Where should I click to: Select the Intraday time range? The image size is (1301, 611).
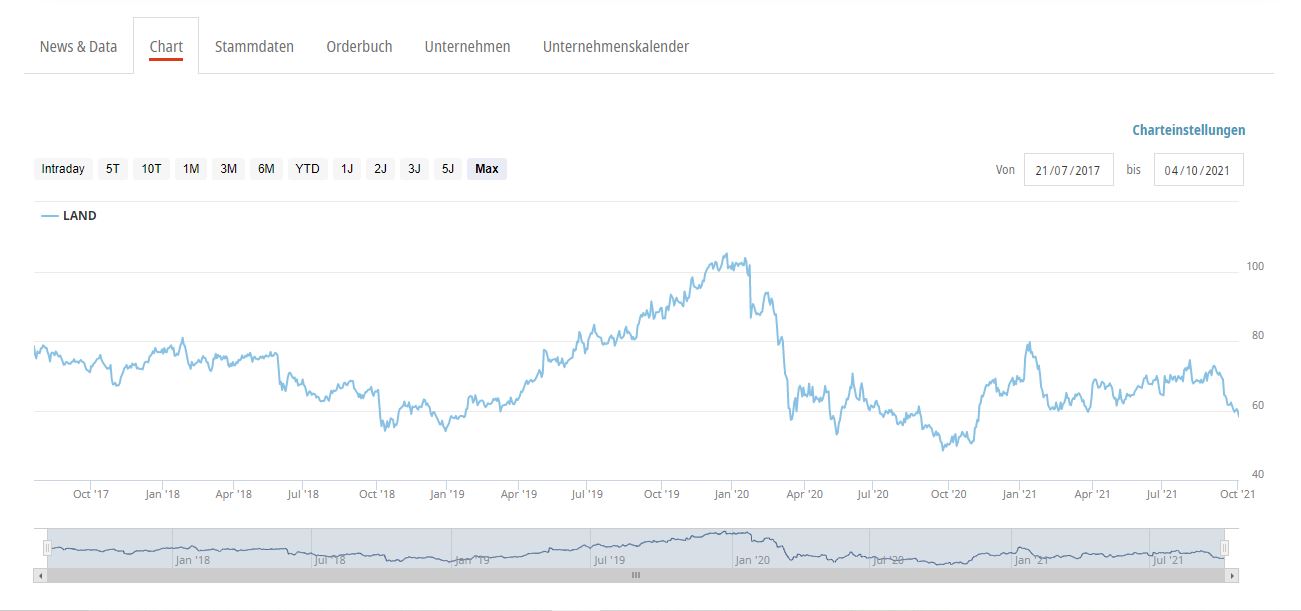point(63,169)
